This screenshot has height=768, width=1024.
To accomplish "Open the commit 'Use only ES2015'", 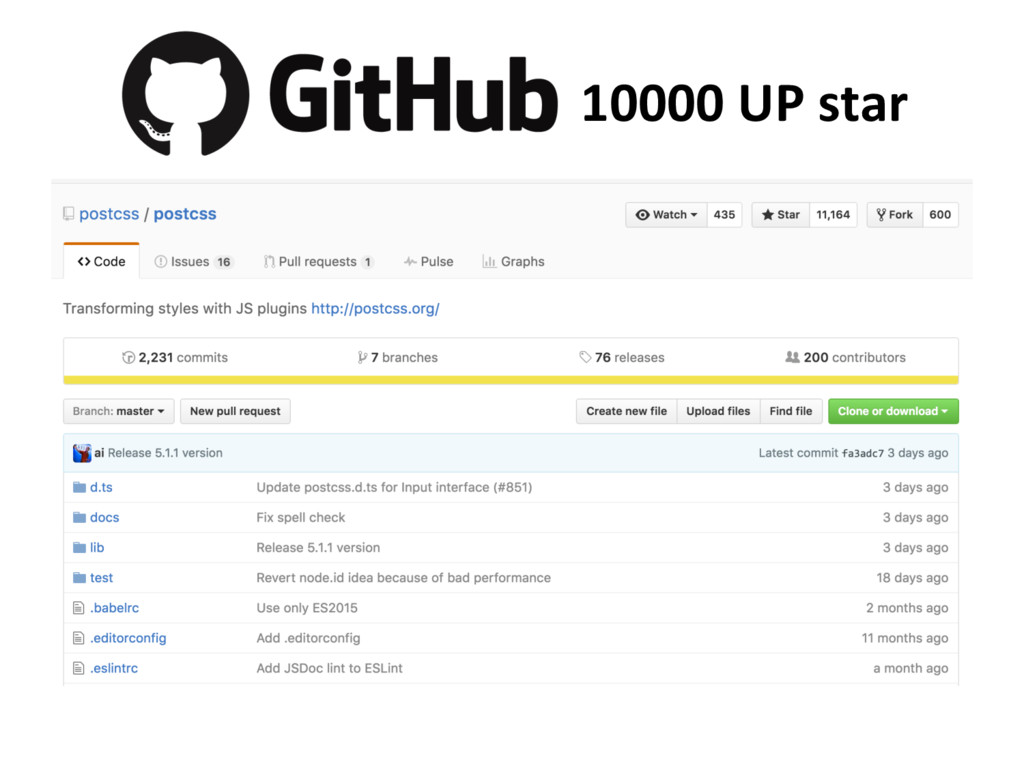I will click(x=307, y=608).
